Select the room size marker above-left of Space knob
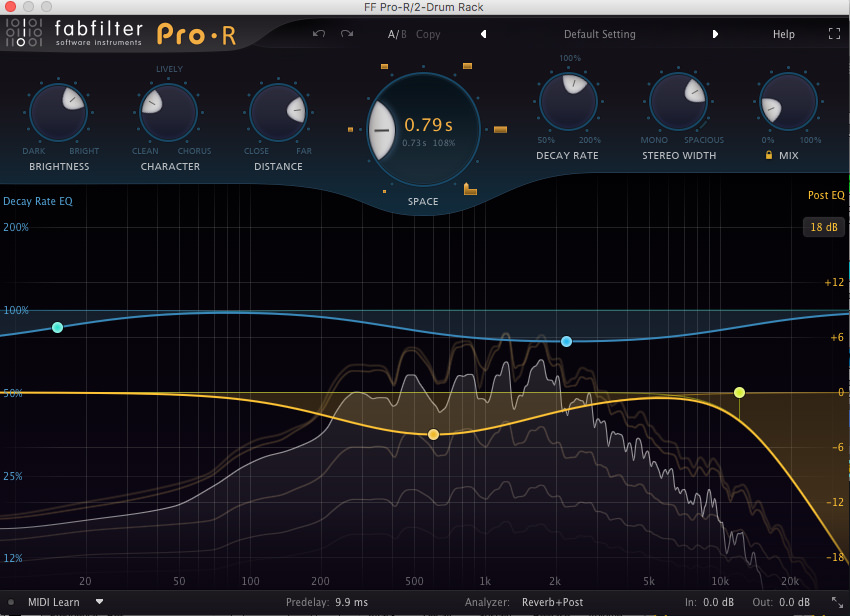850x616 pixels. coord(384,67)
